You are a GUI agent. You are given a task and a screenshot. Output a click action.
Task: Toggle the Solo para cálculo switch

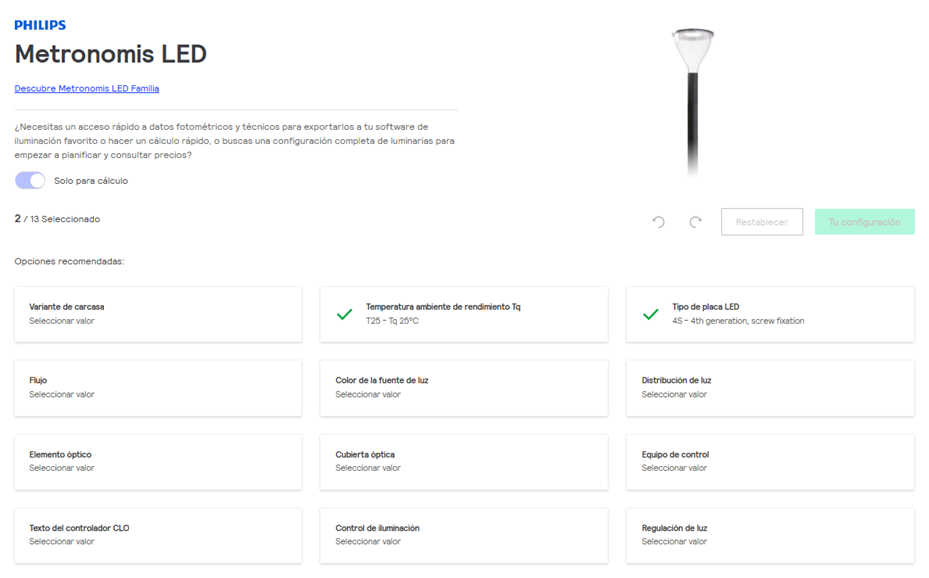[30, 181]
